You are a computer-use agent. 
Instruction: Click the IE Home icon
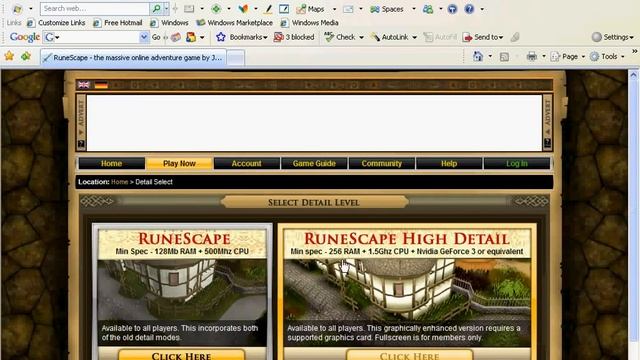[x=478, y=56]
